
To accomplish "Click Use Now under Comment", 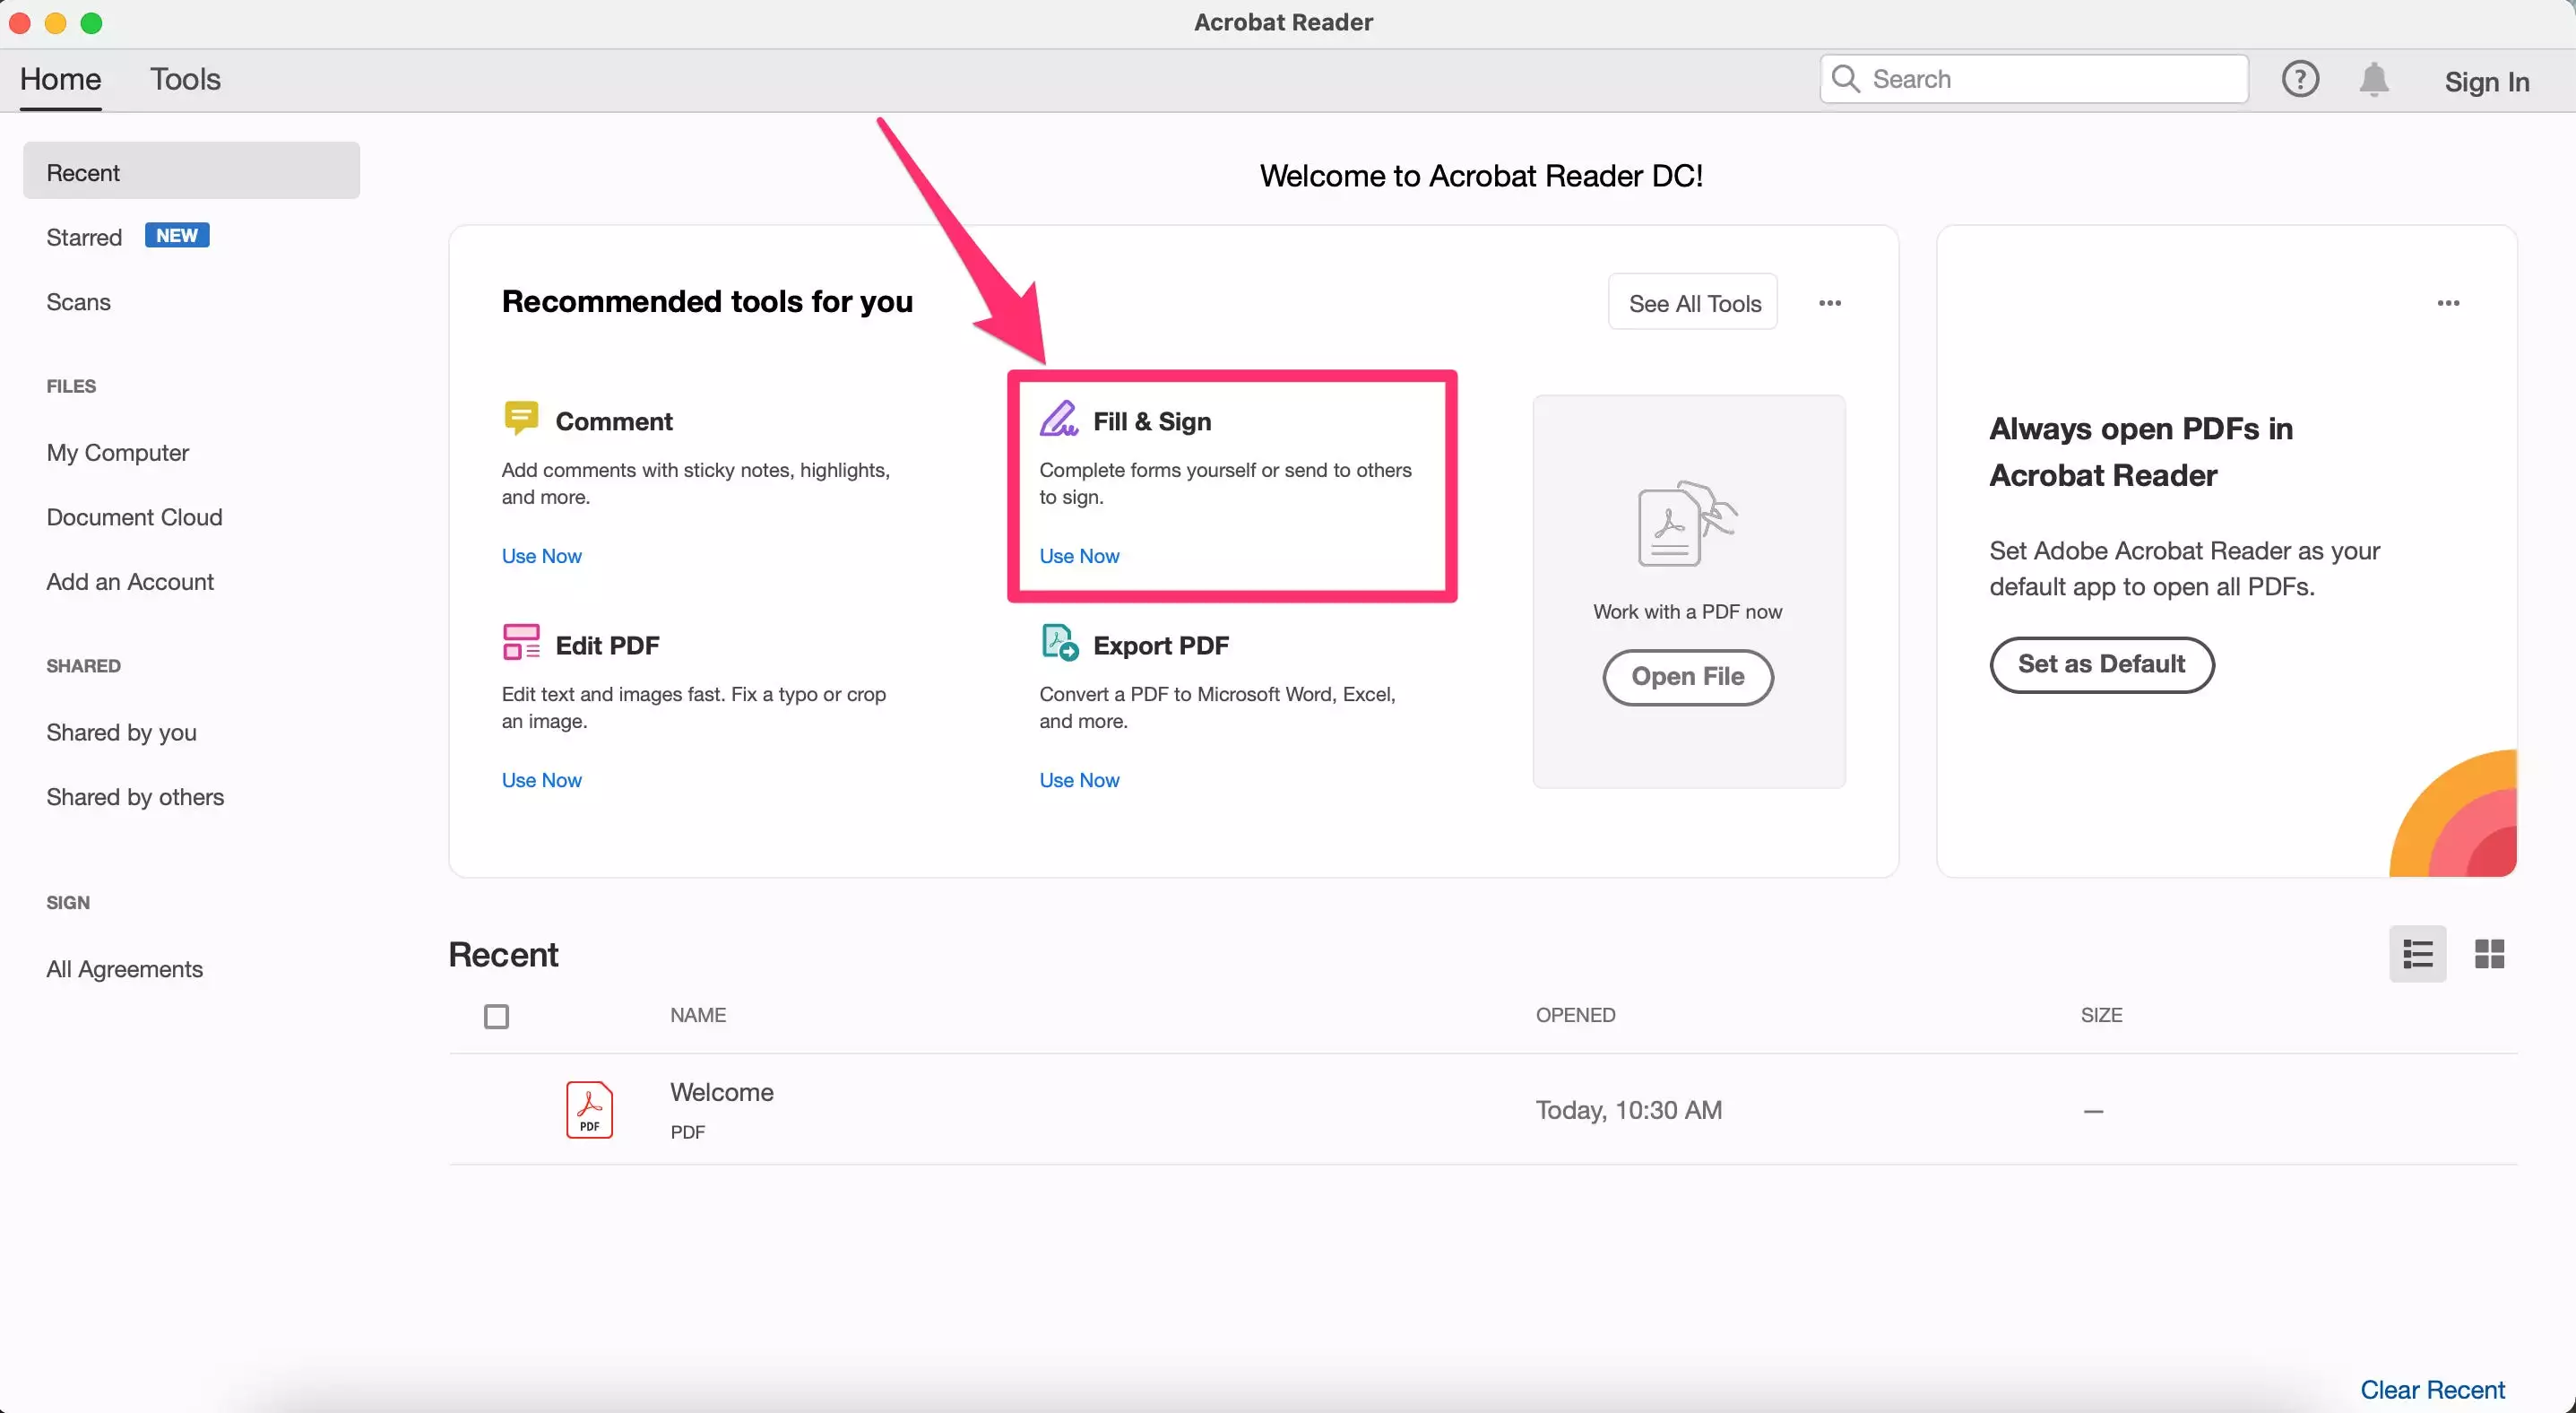I will (541, 556).
